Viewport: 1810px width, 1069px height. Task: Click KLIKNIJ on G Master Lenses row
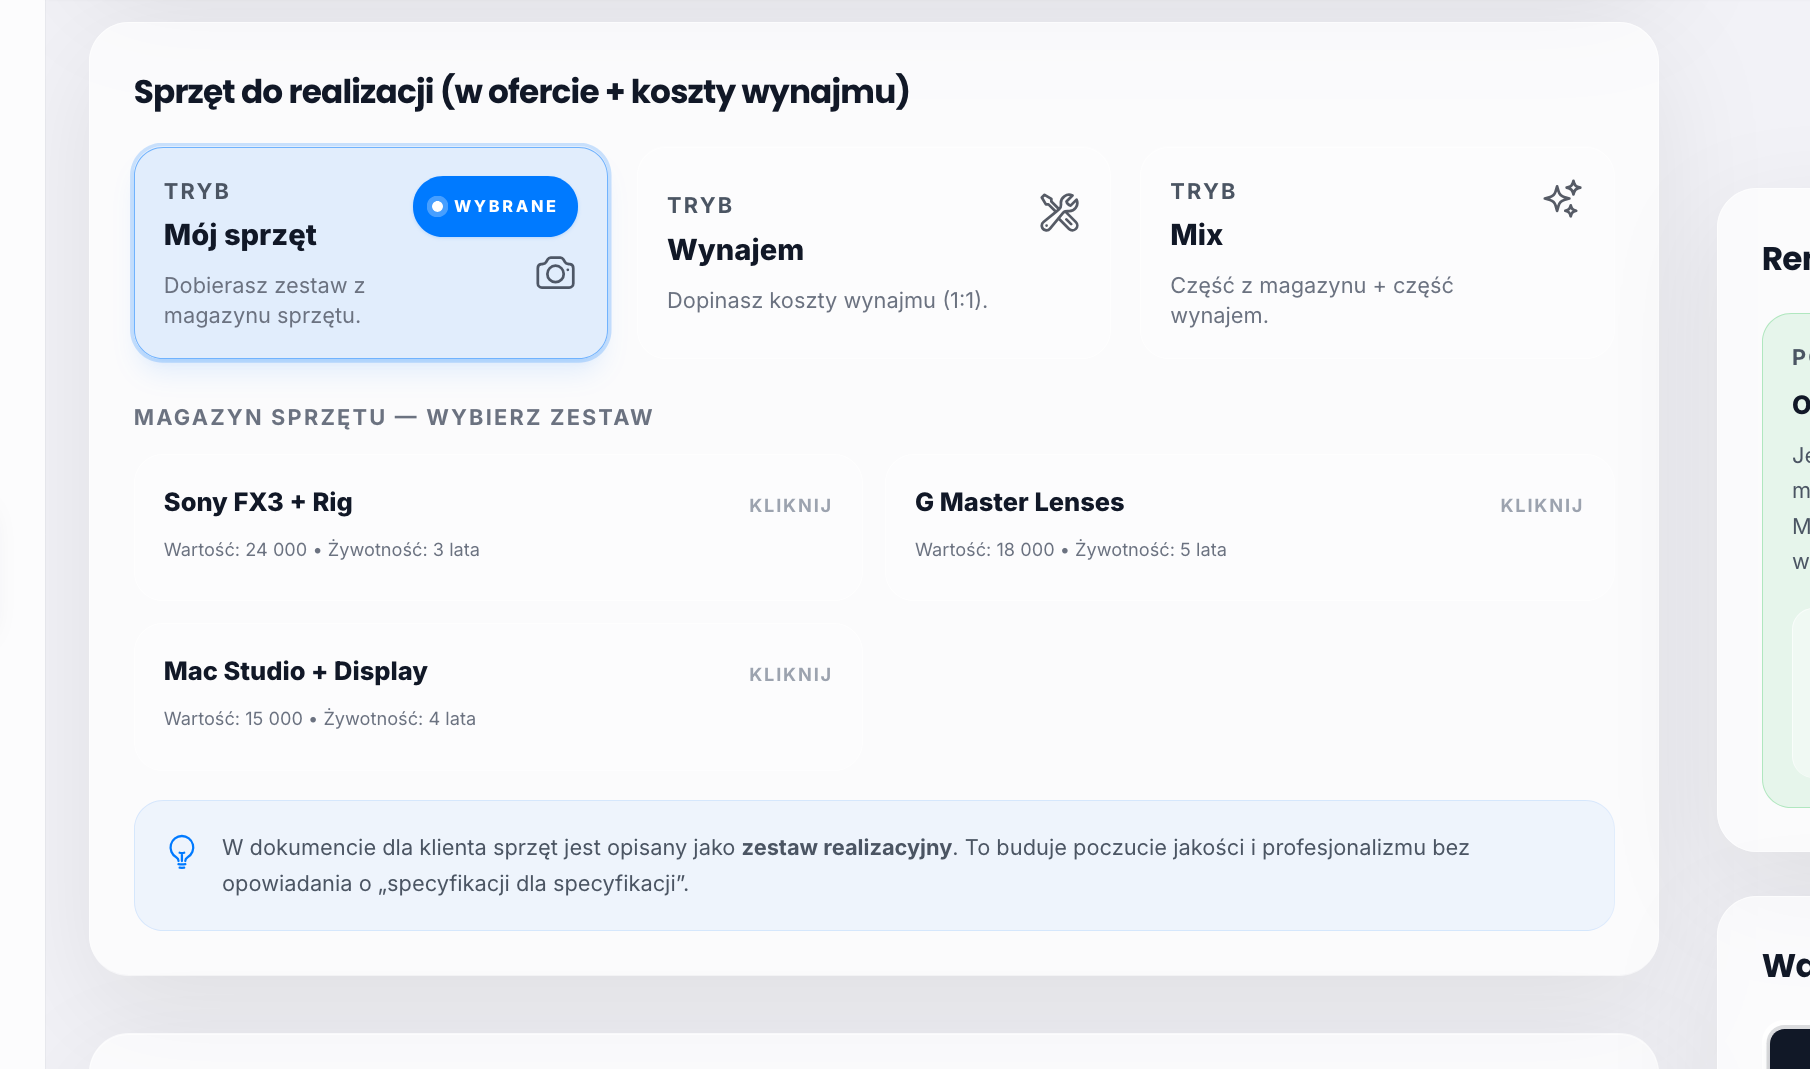pos(1541,506)
